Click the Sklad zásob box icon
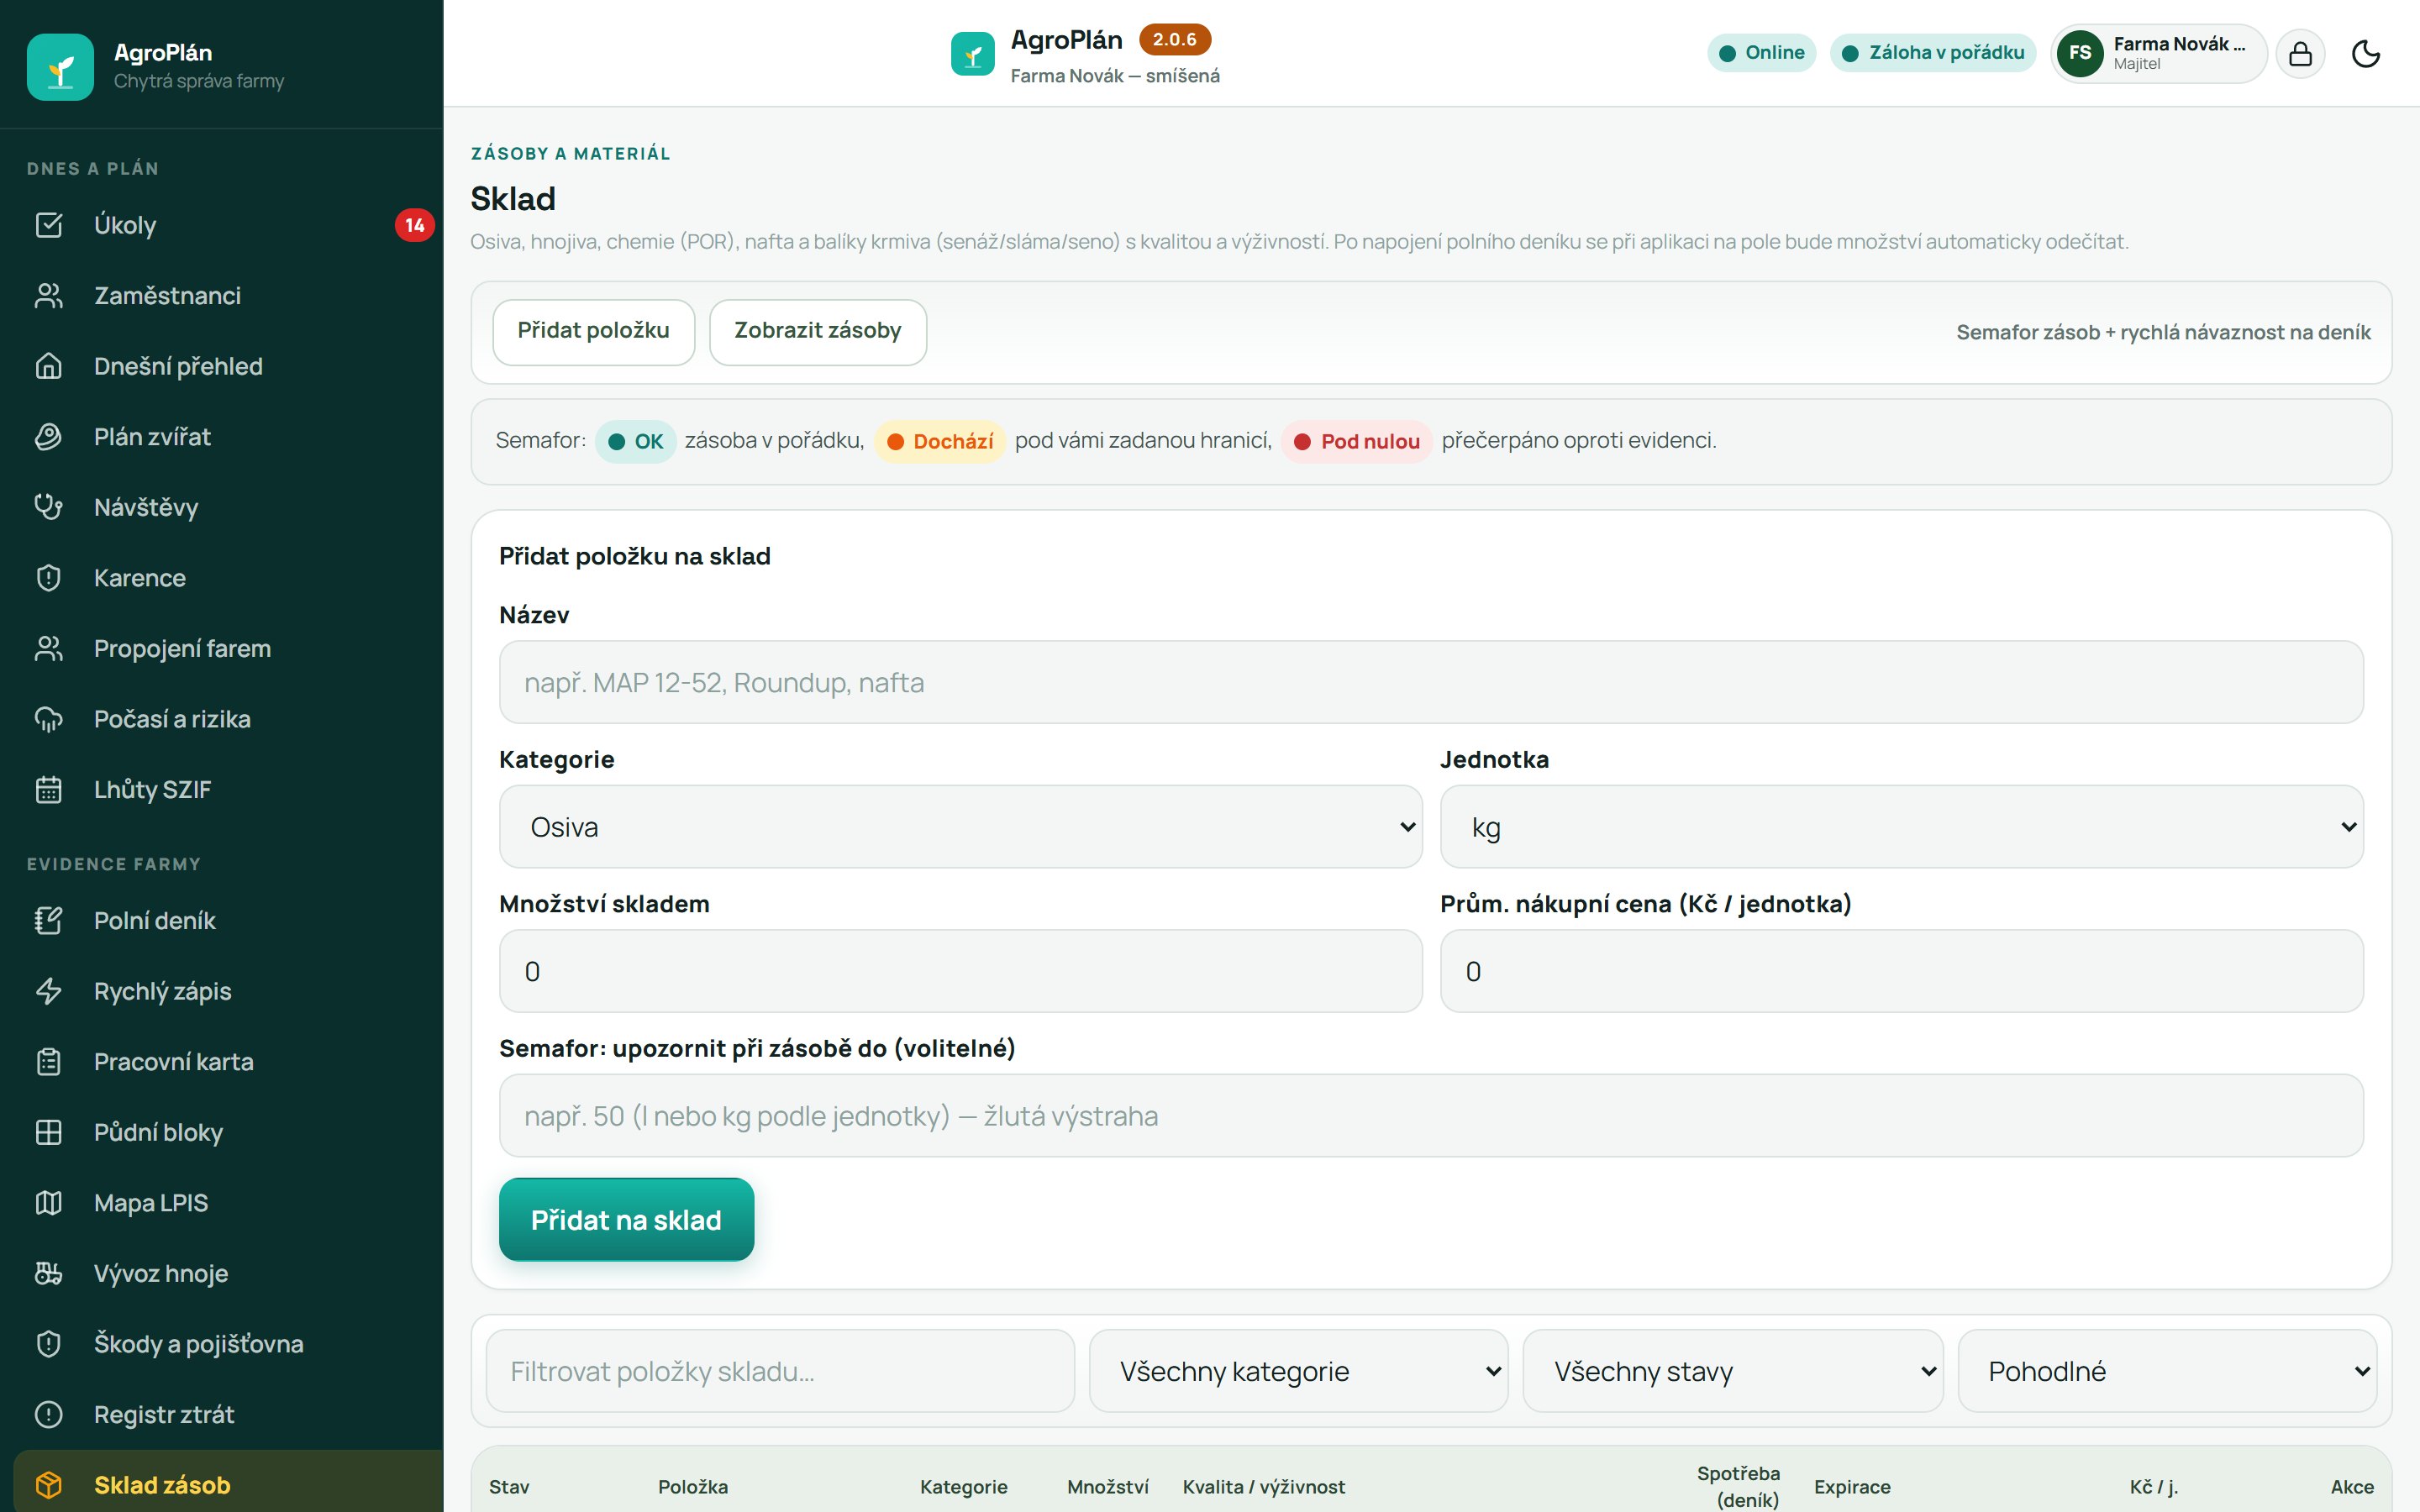The height and width of the screenshot is (1512, 2420). click(48, 1485)
